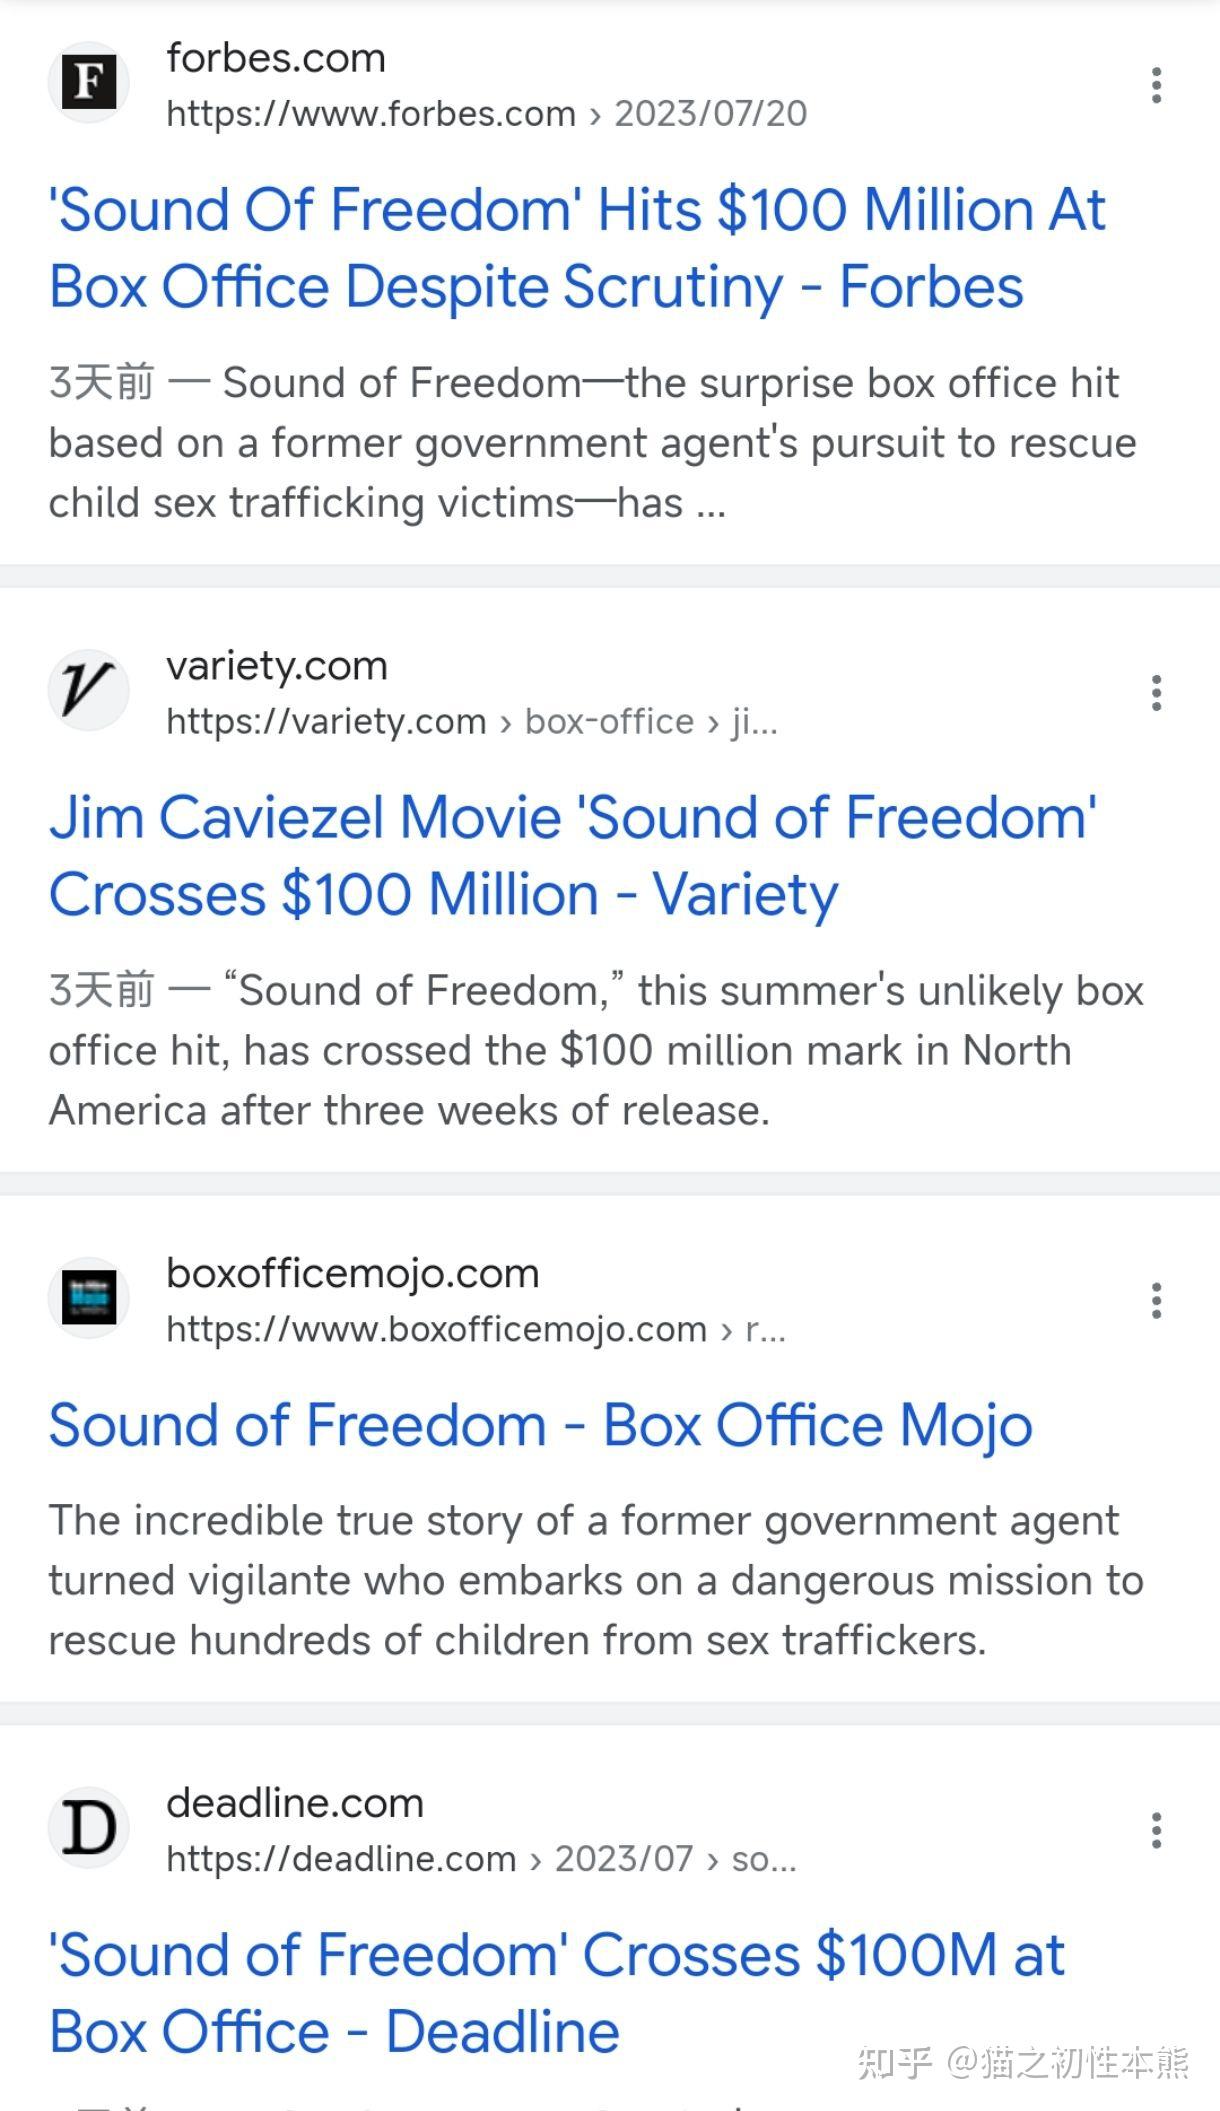
Task: Open the Forbes 'Sound Of Freedom' Hits $100 Million headline
Action: (577, 248)
